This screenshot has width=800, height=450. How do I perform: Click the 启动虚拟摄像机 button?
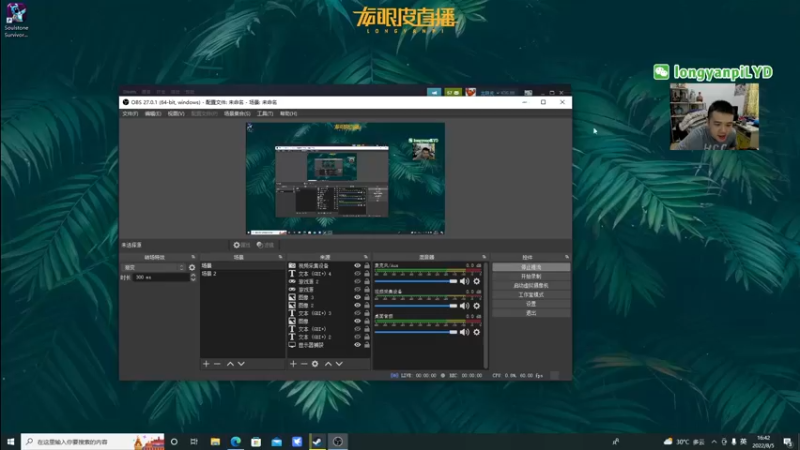point(531,286)
